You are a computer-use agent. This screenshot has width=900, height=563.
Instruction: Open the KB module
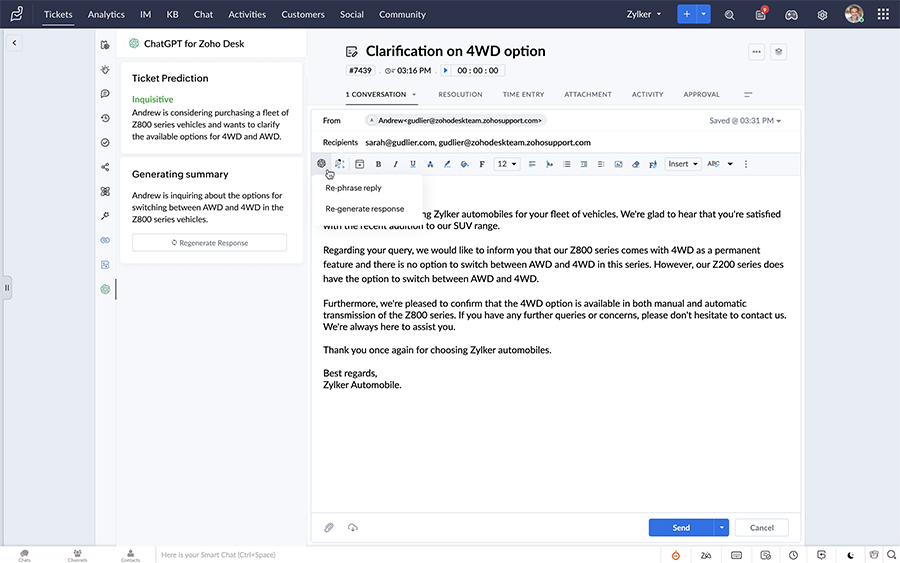(172, 14)
